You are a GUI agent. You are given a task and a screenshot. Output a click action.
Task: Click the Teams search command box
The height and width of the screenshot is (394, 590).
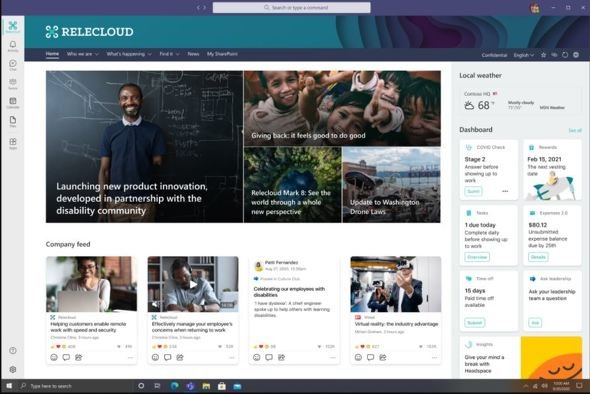292,8
